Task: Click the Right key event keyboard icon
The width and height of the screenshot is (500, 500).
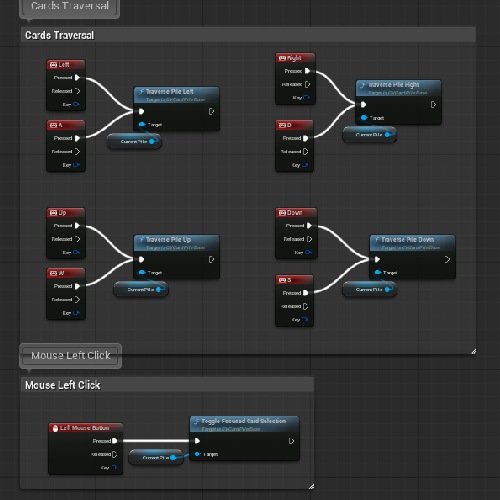Action: point(282,58)
